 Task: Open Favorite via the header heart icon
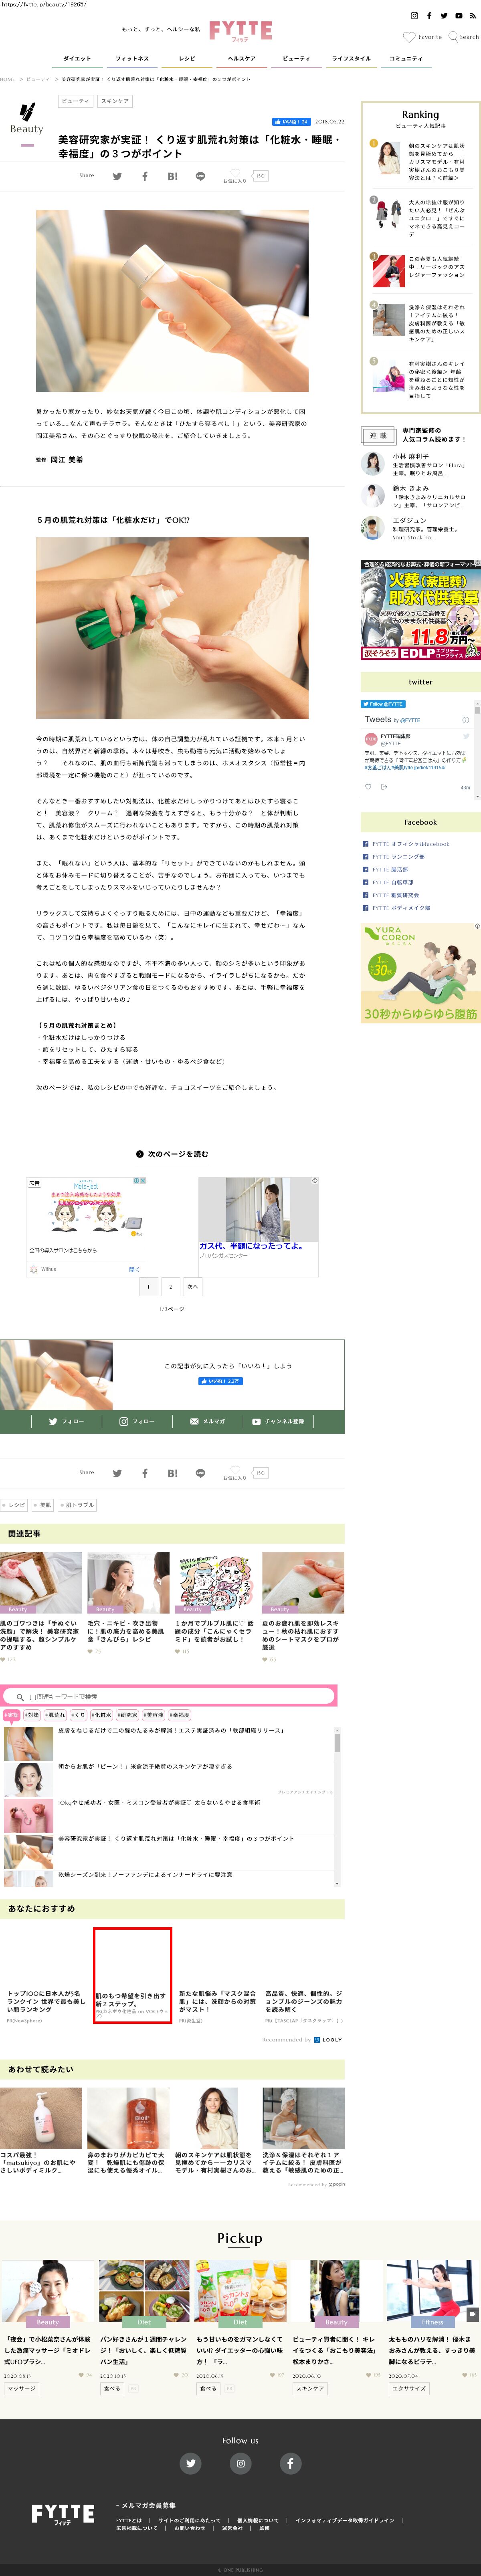tap(408, 37)
